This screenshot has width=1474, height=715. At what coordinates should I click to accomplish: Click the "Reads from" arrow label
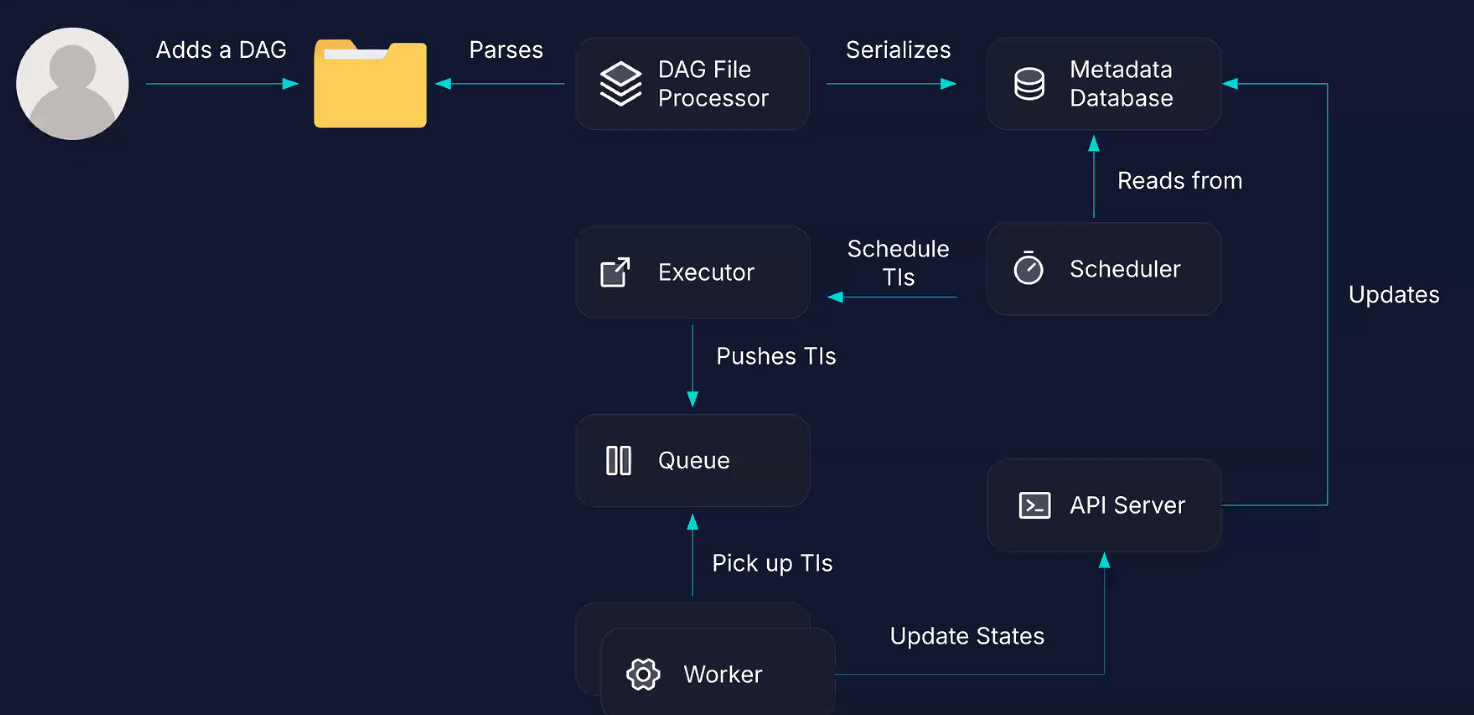click(x=1180, y=181)
